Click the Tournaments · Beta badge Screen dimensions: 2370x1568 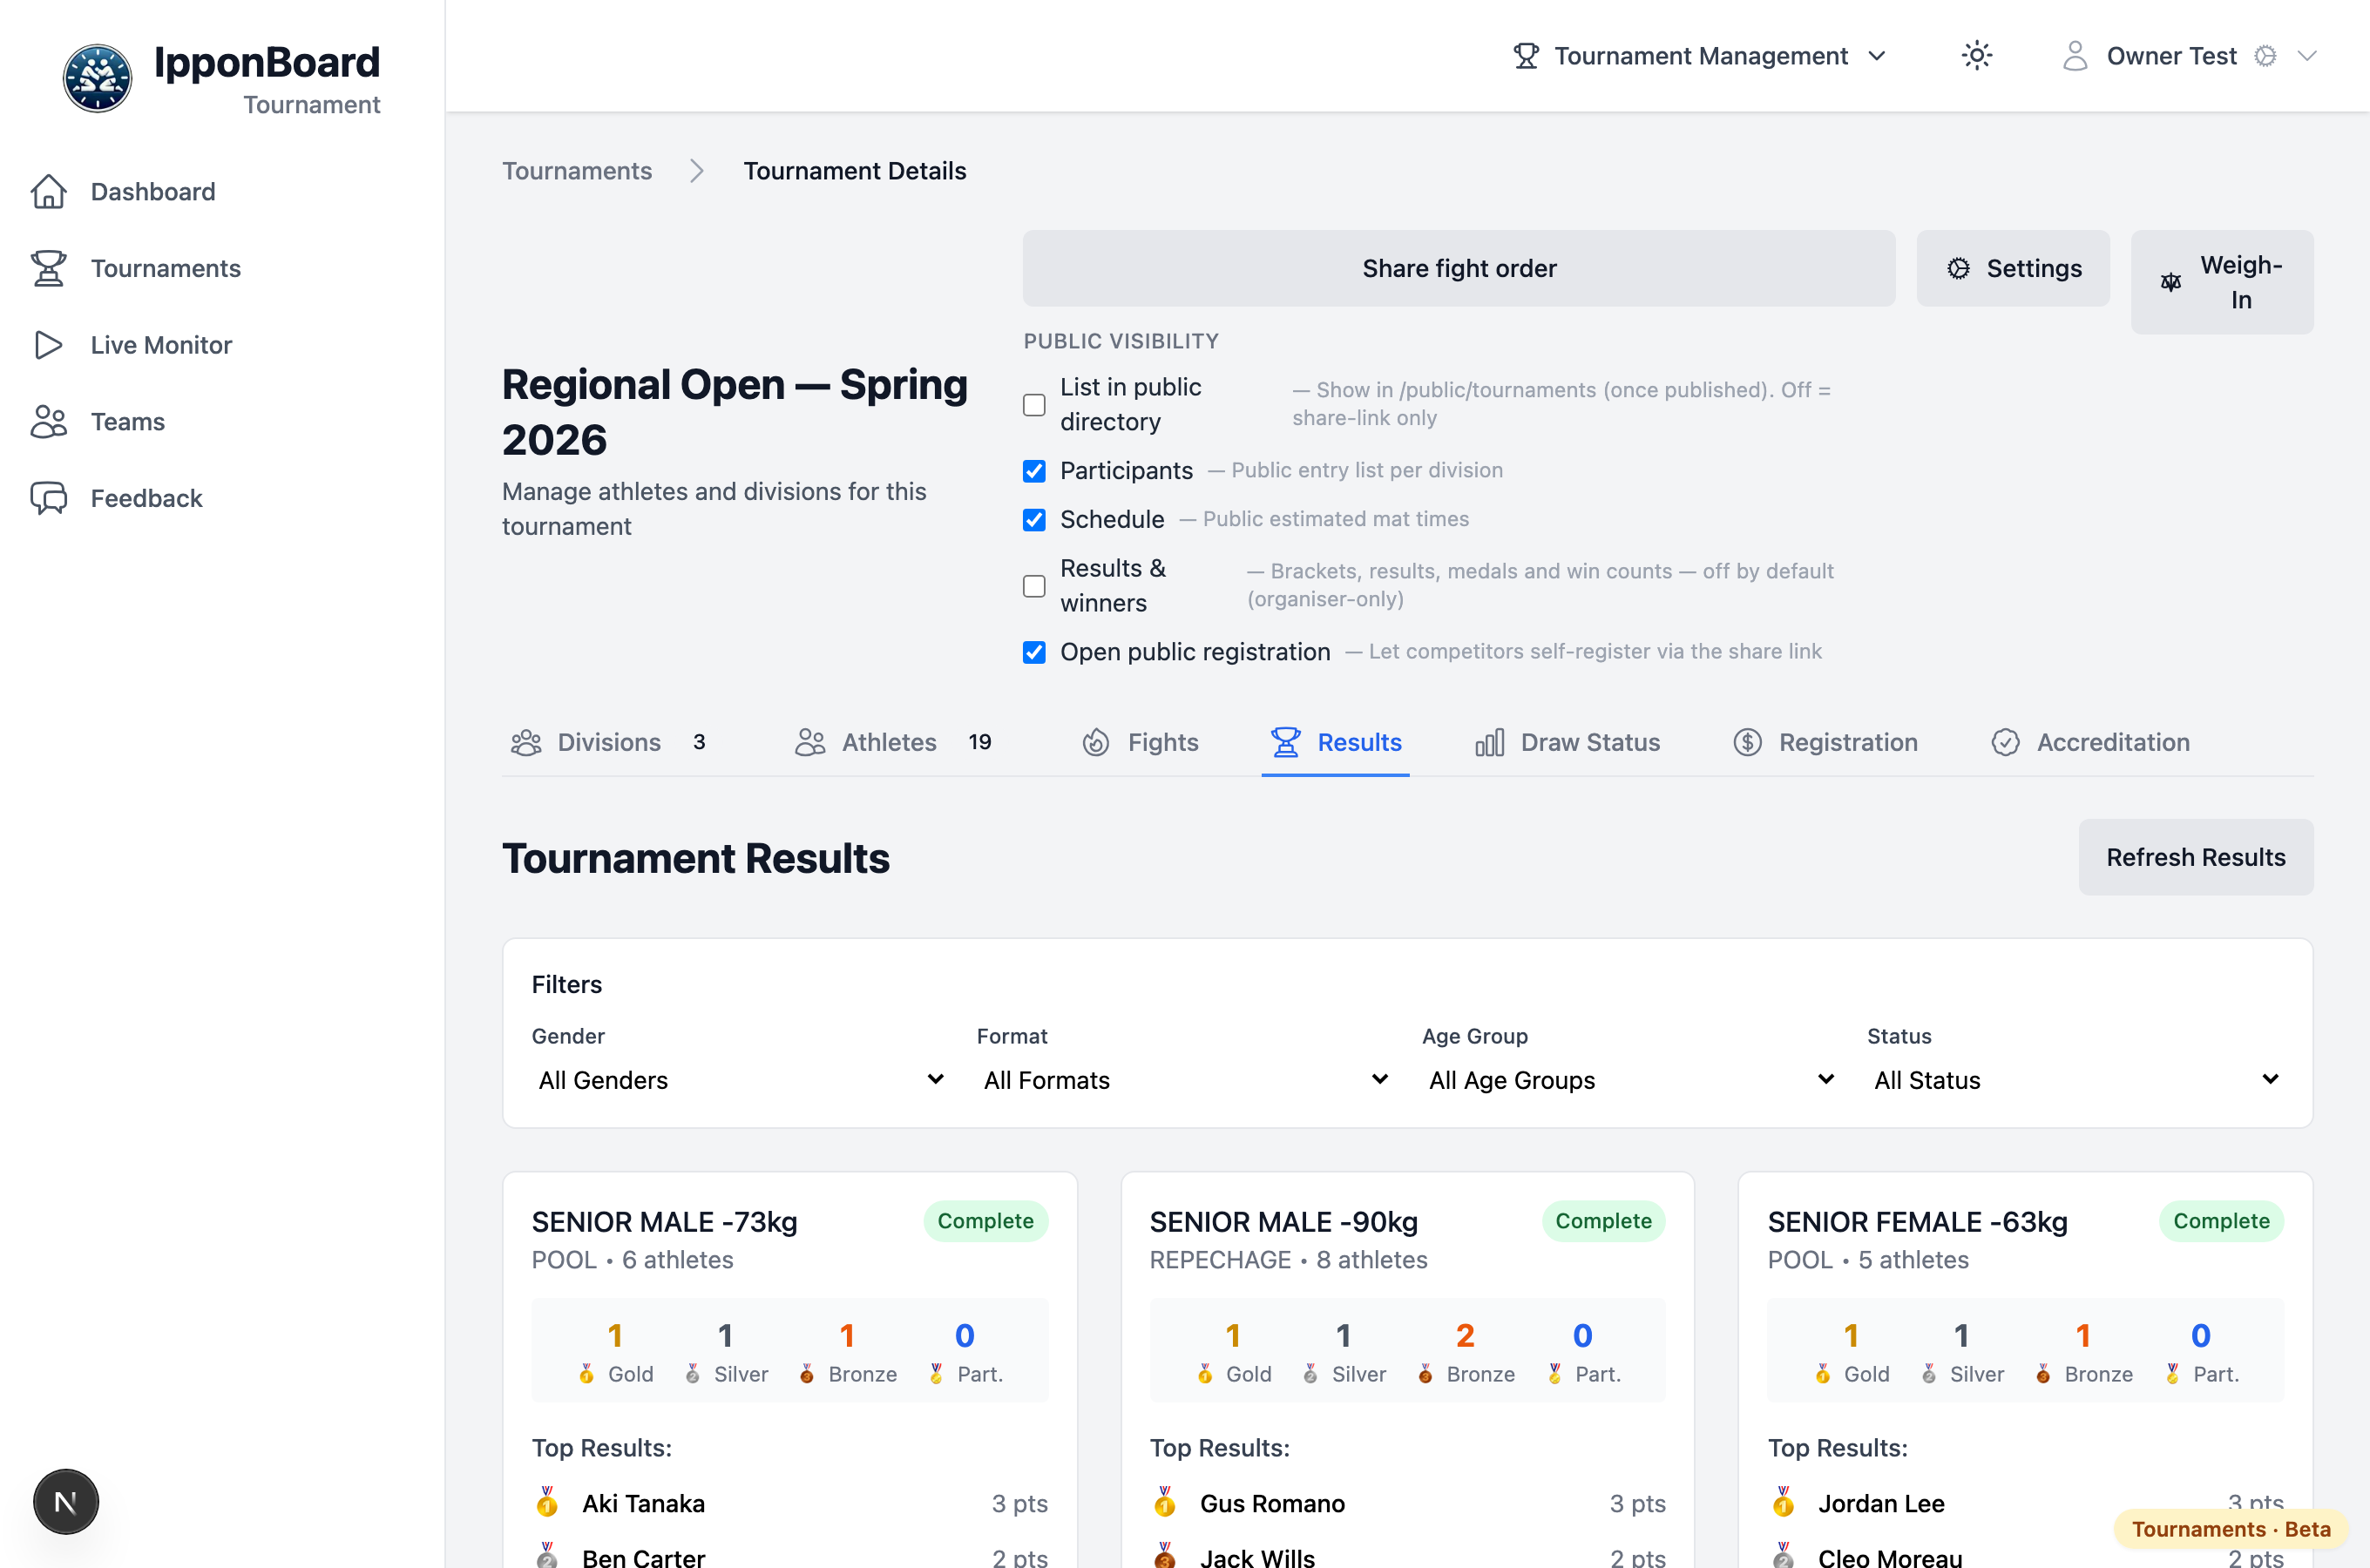click(2231, 1529)
